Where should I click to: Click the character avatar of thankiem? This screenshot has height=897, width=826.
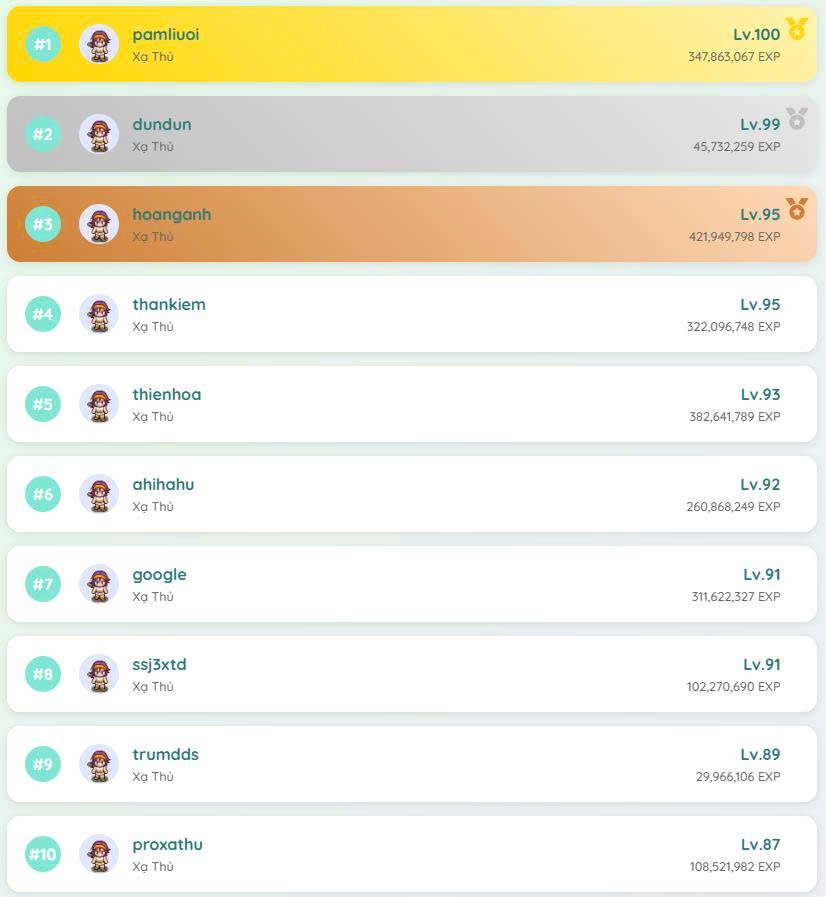[99, 314]
